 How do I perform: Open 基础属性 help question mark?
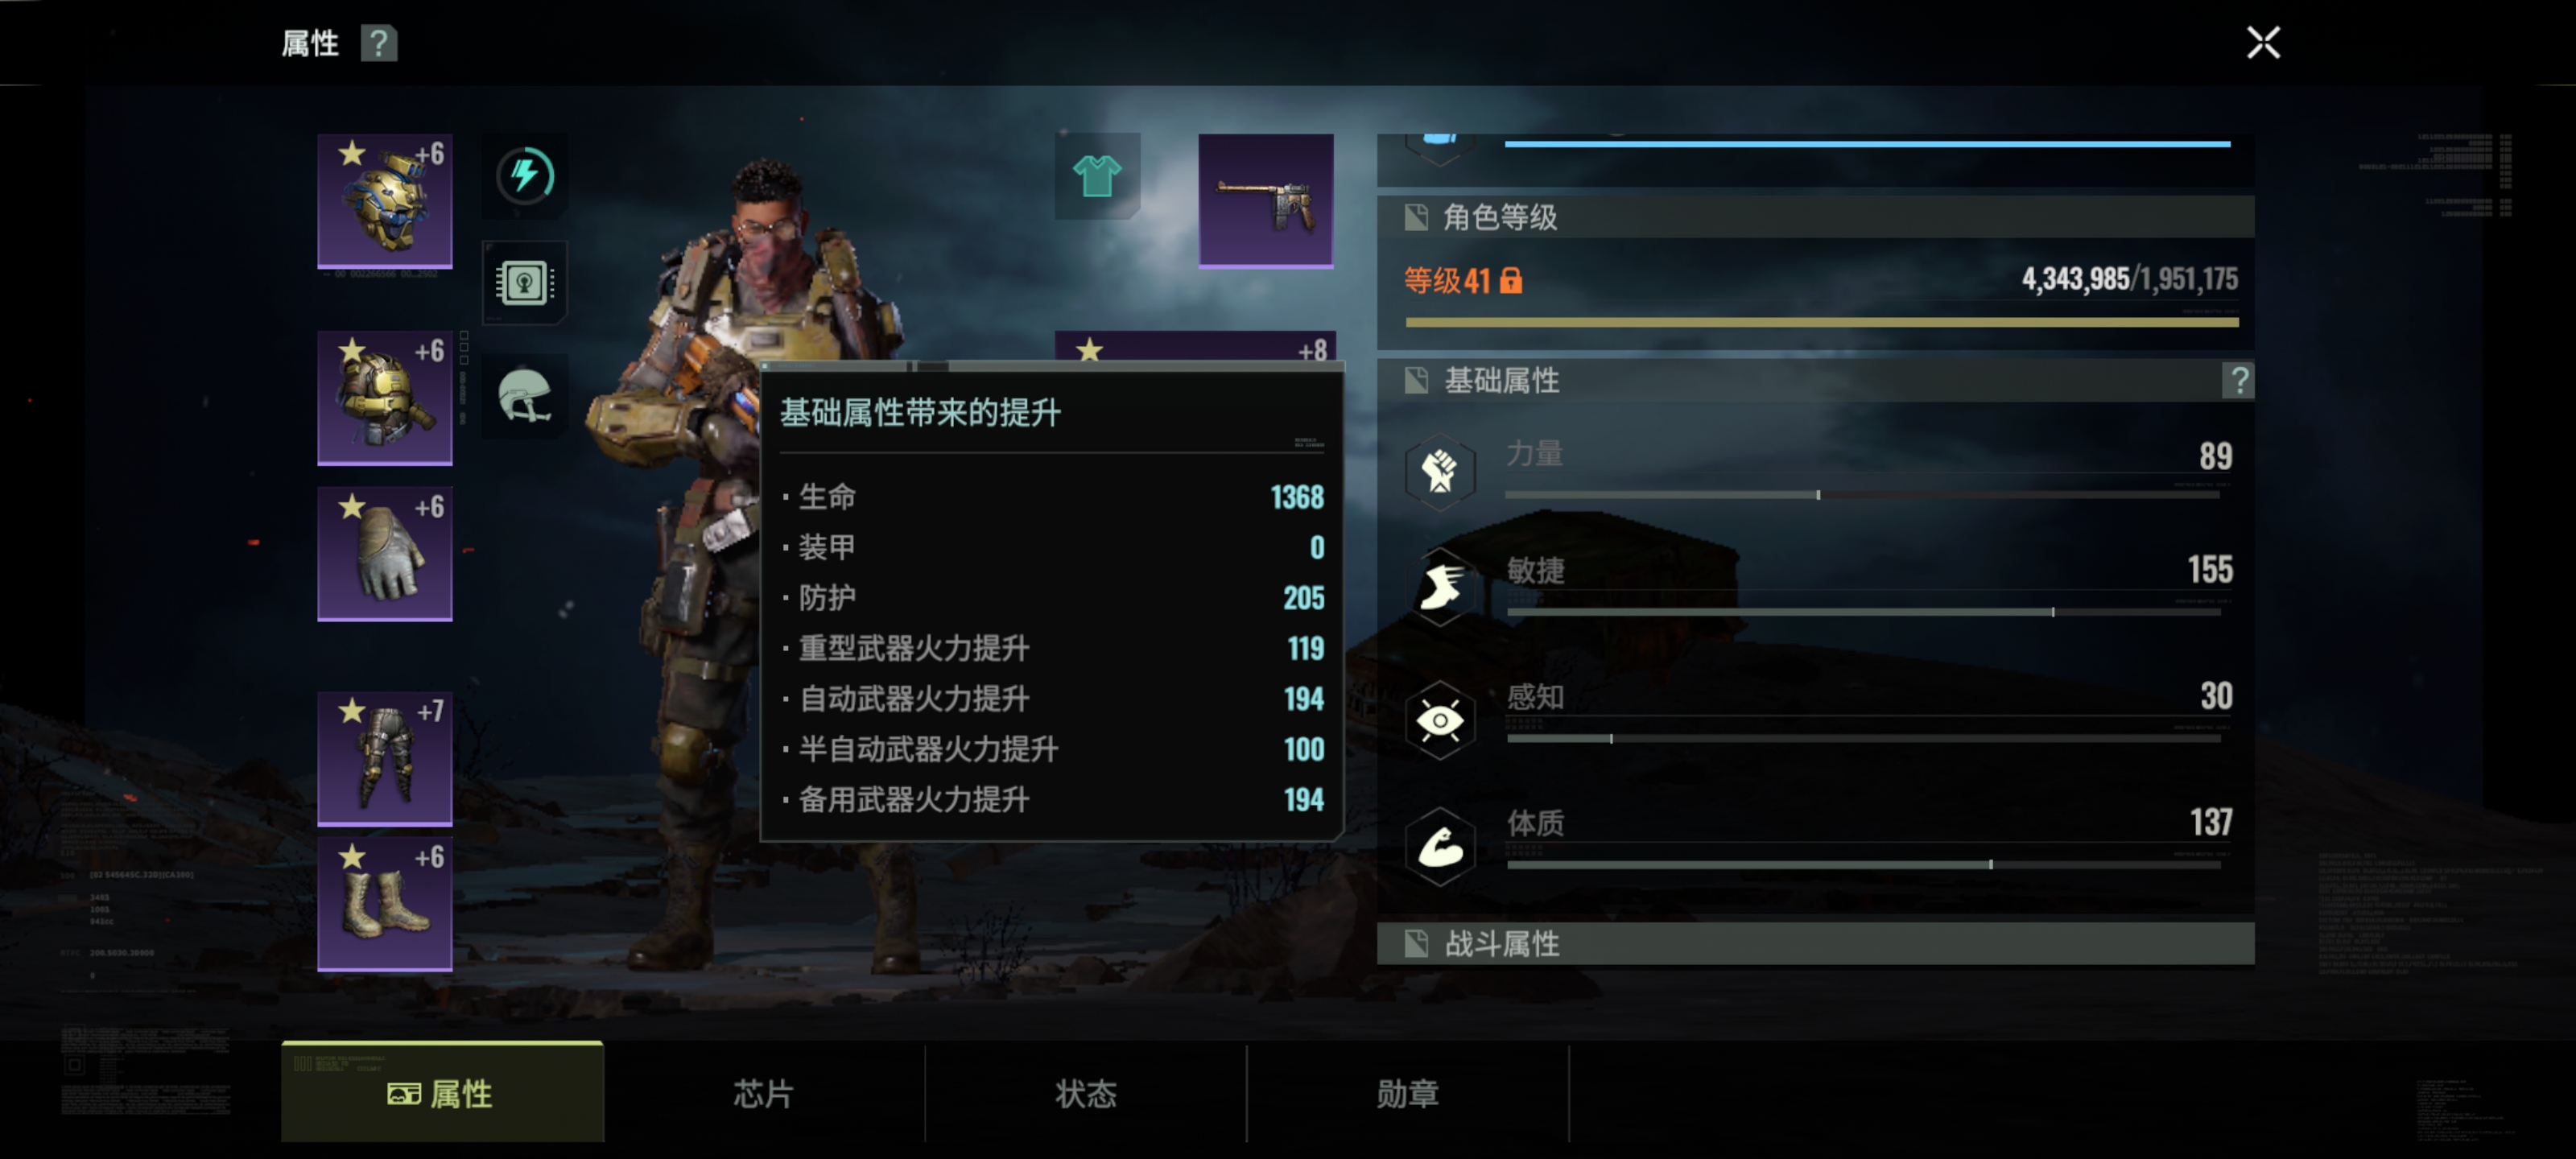click(2239, 381)
